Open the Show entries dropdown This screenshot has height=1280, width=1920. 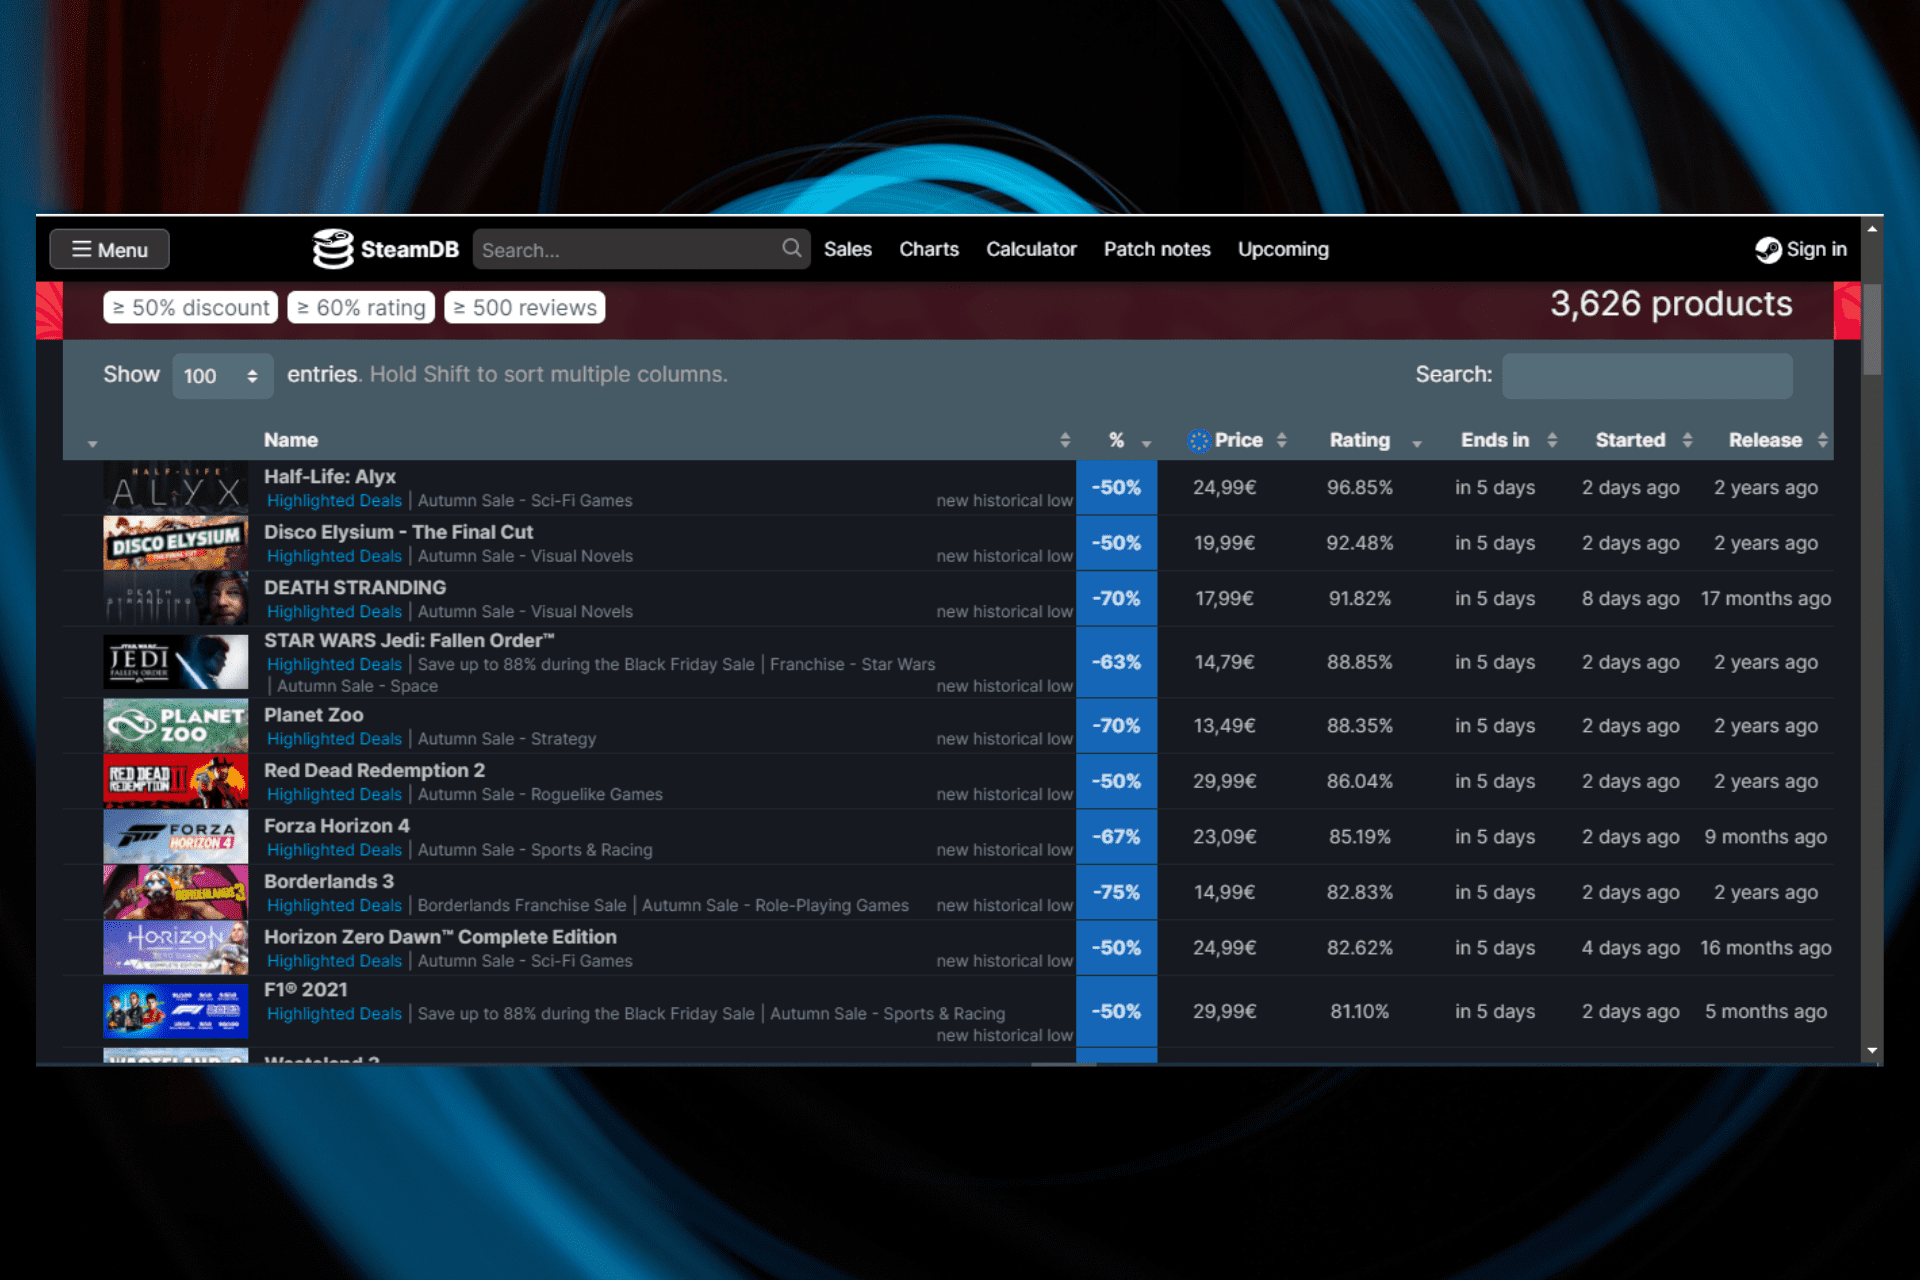[x=222, y=376]
